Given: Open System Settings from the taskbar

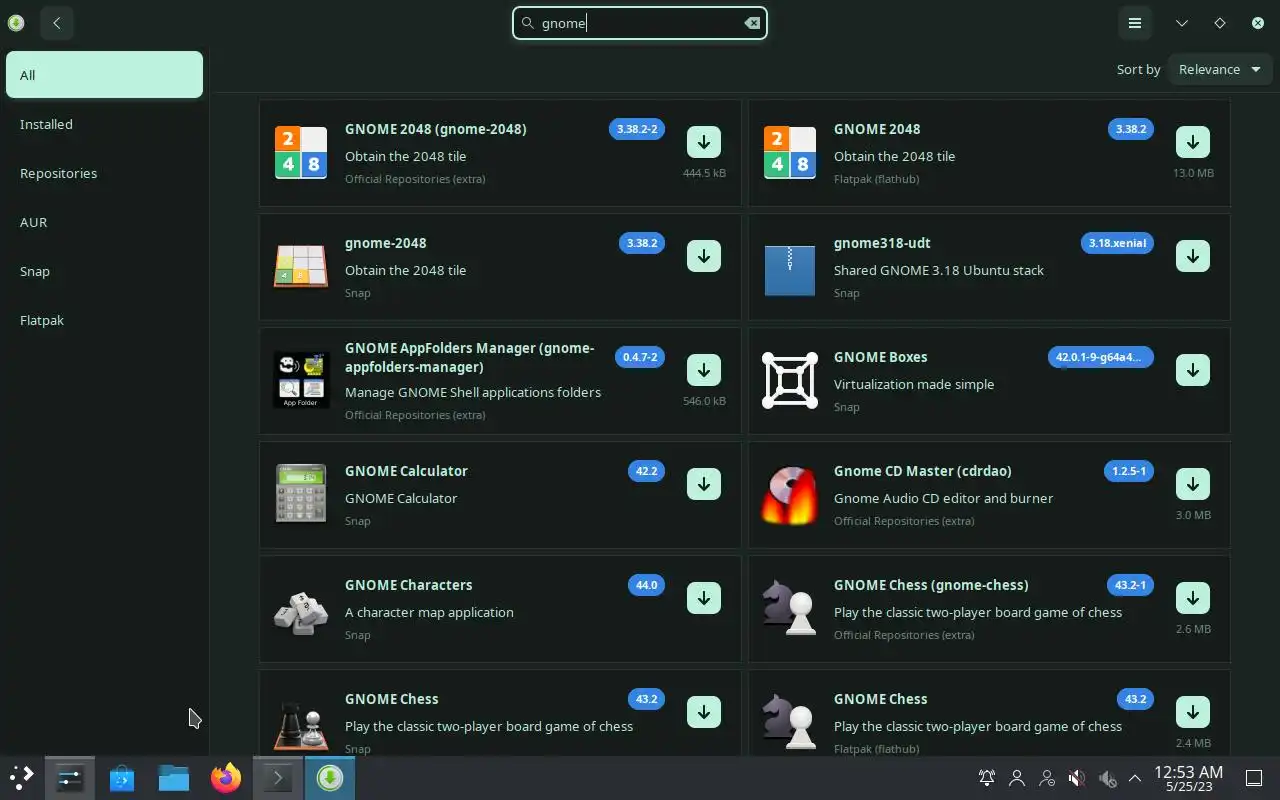Looking at the screenshot, I should coord(70,777).
